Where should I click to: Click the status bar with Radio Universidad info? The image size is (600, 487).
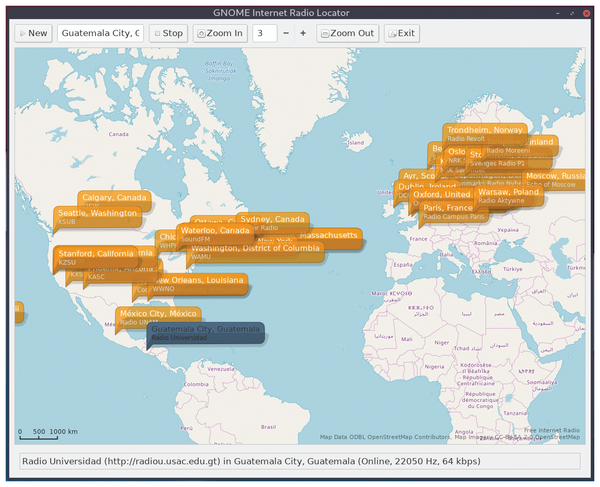click(300, 461)
